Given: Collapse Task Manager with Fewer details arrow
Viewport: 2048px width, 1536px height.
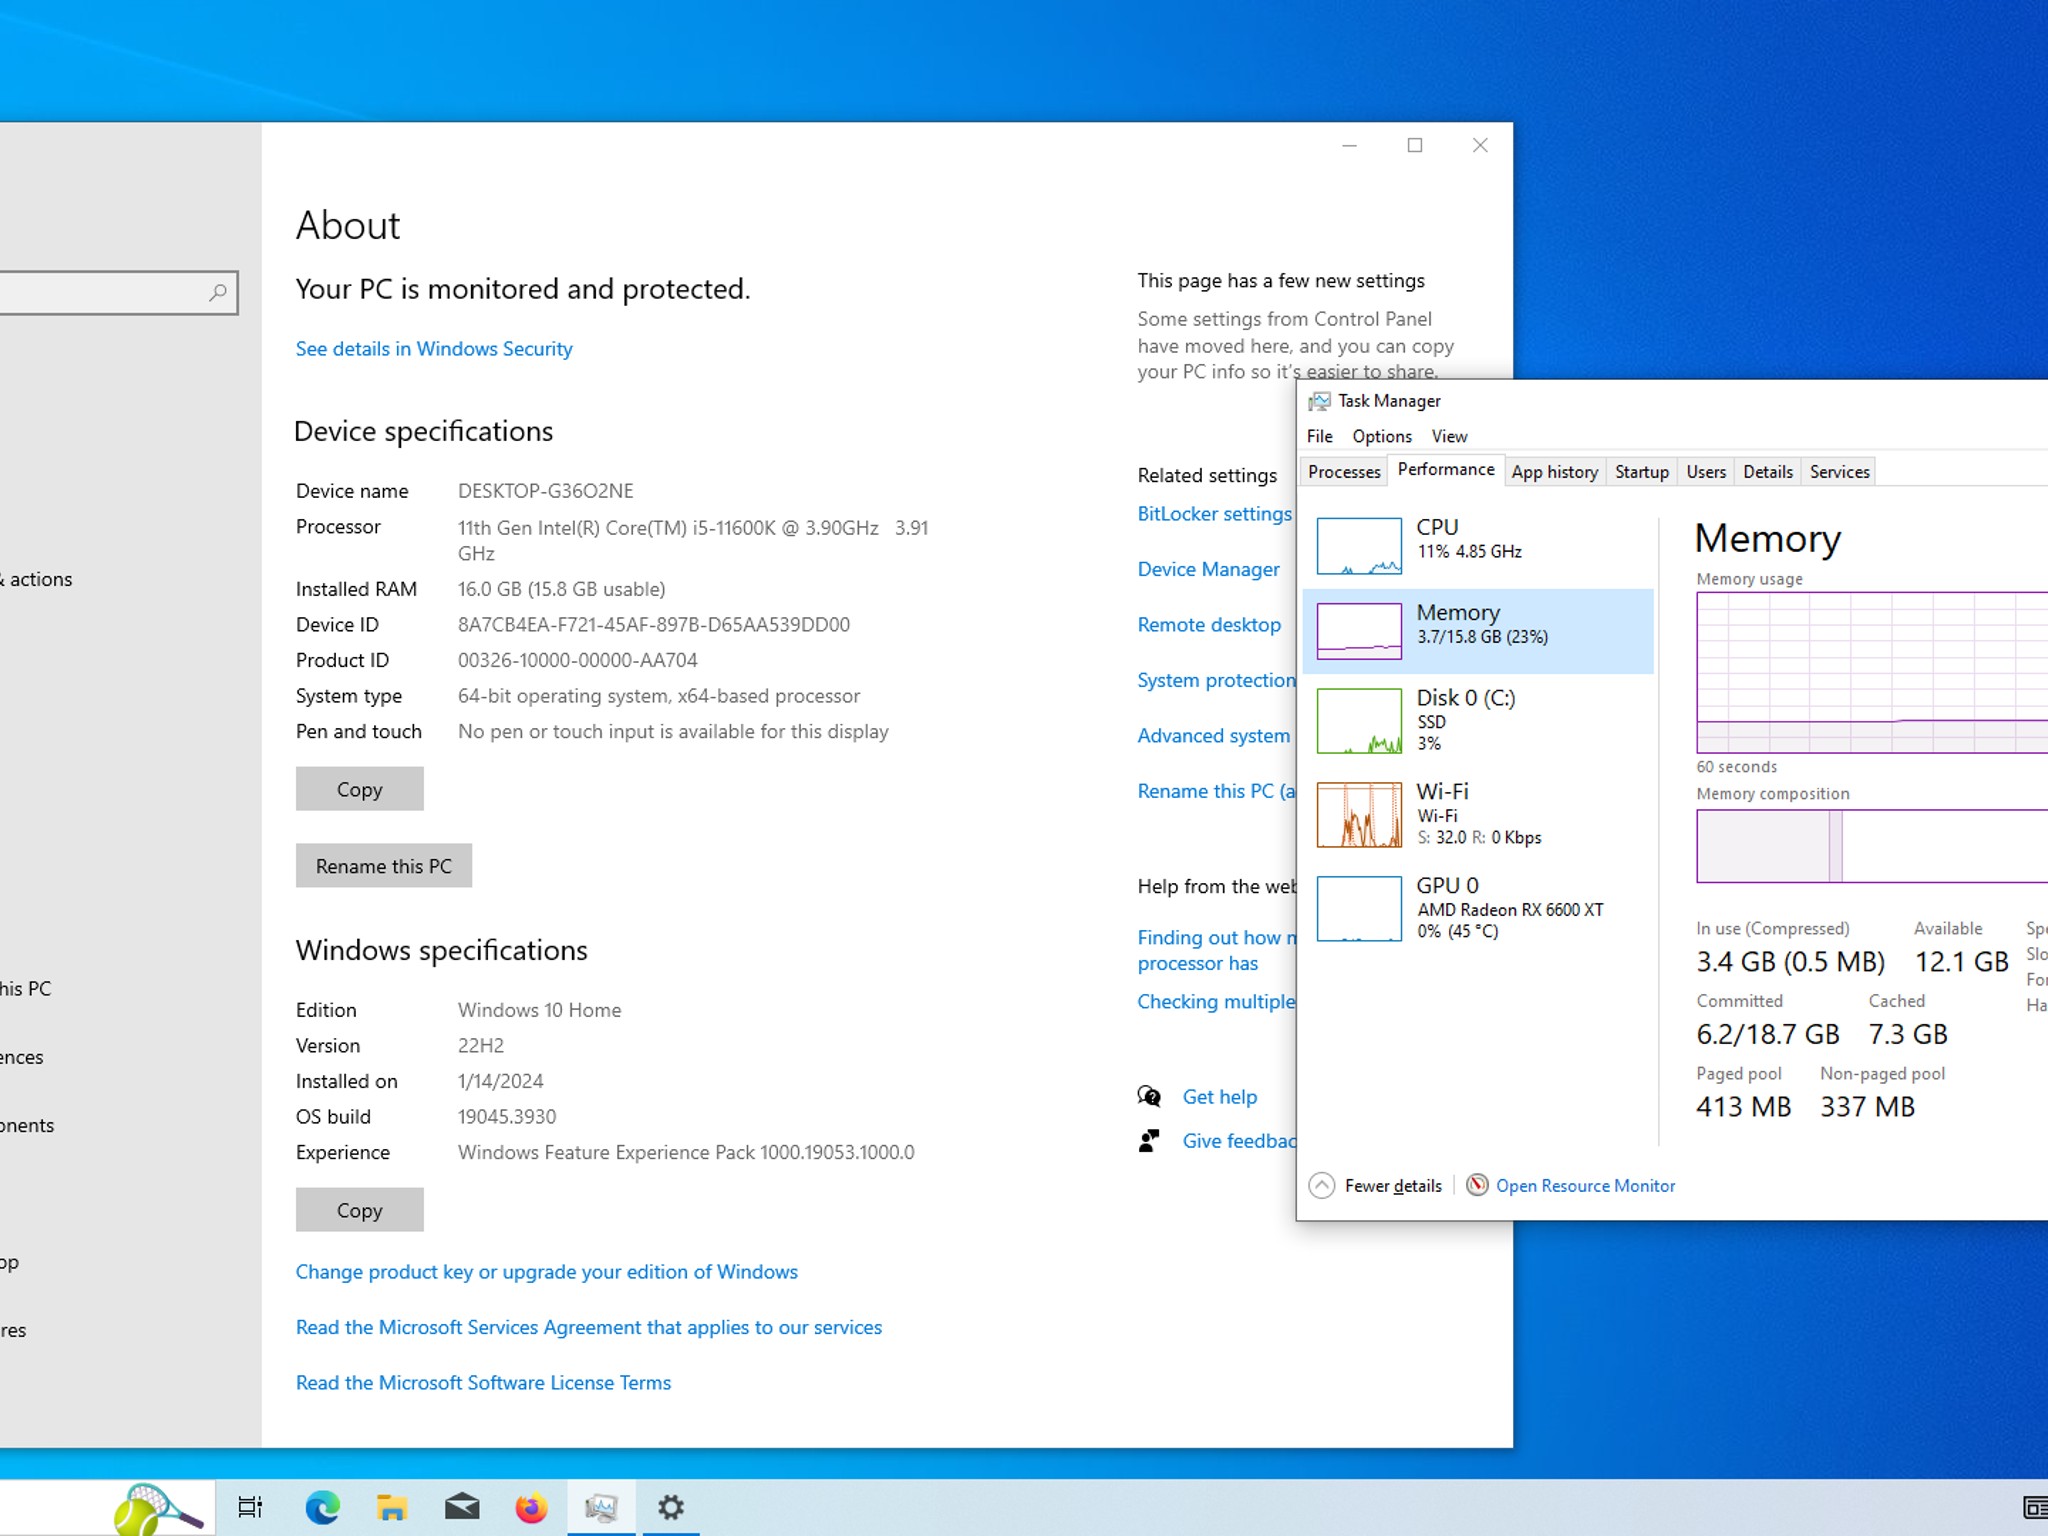Looking at the screenshot, I should pos(1321,1185).
